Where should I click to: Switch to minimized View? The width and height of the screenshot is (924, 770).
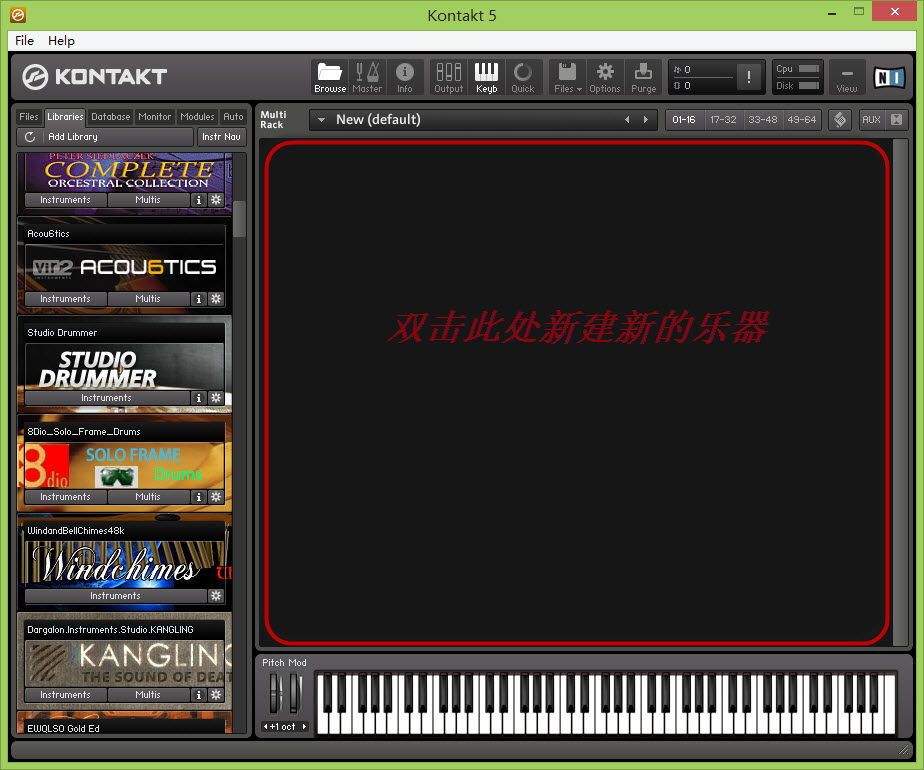coord(847,77)
